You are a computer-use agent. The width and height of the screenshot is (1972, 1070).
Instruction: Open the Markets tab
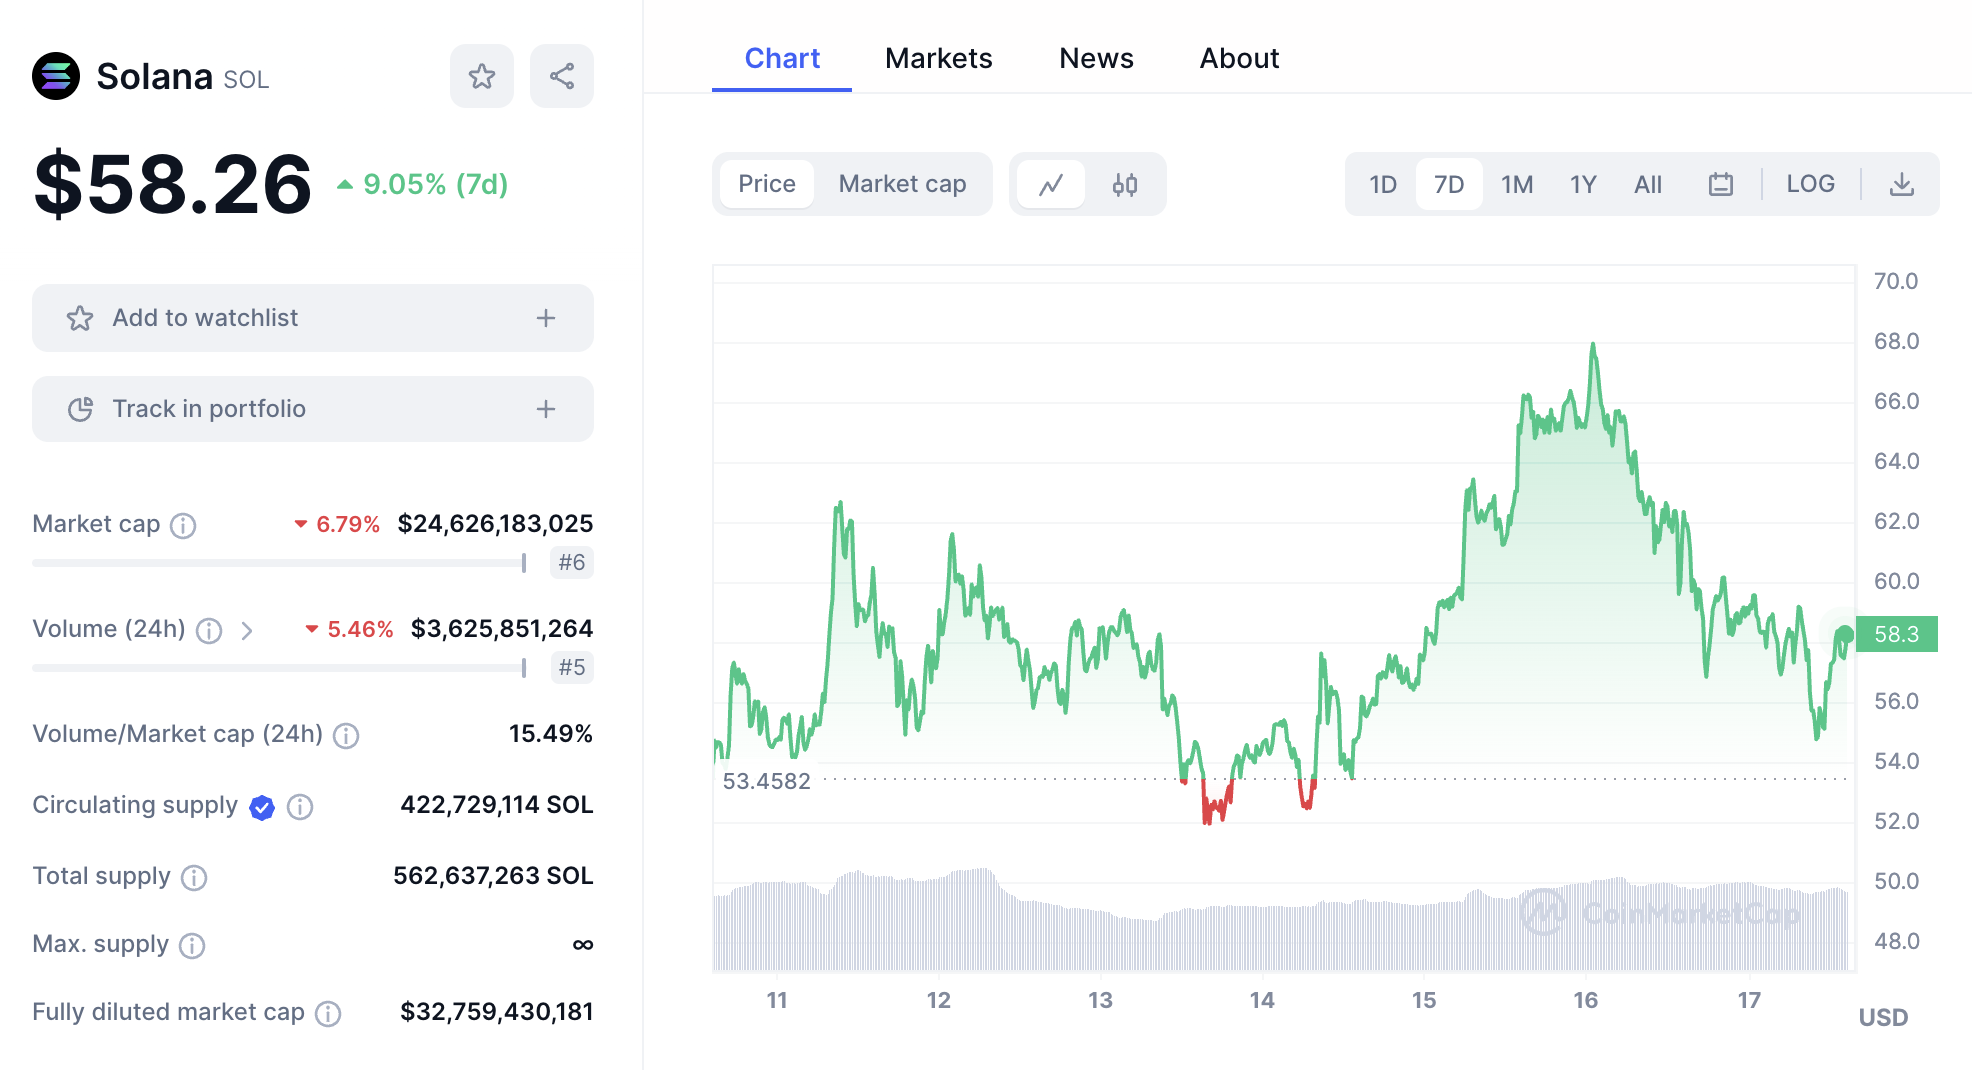938,59
